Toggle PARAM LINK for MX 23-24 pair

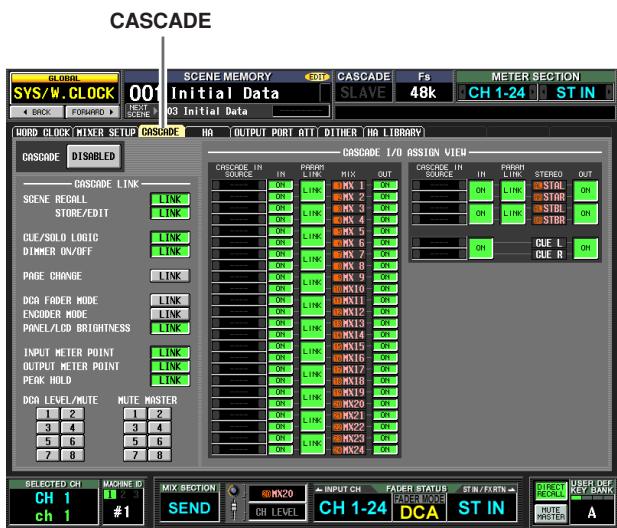tap(312, 444)
